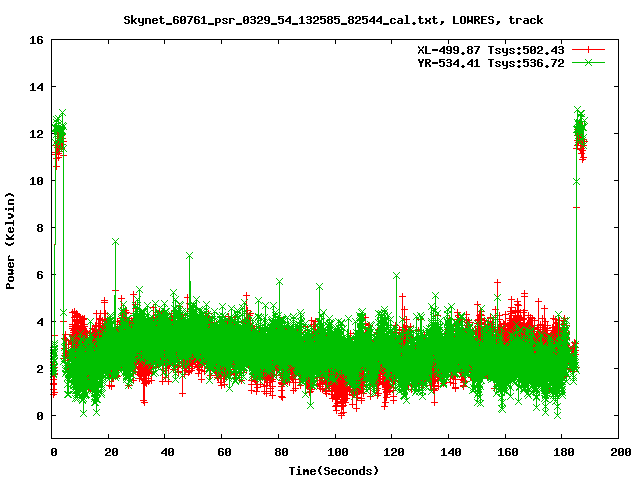640x480 pixels.
Task: Click the green spike peak near 22 seconds
Action: coord(115,242)
